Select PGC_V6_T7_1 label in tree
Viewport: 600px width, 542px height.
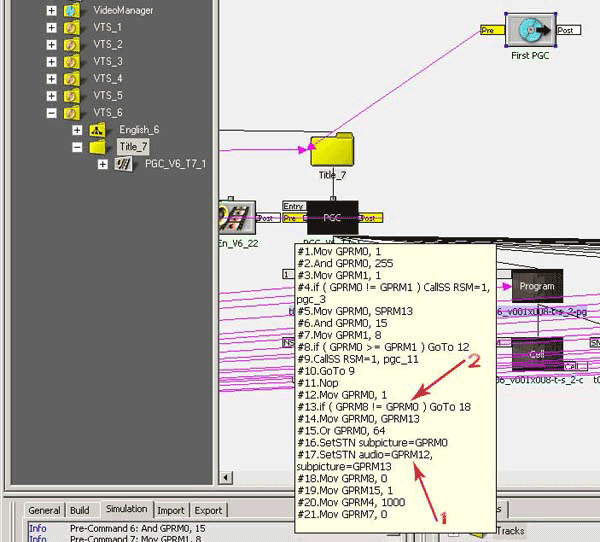pos(175,164)
